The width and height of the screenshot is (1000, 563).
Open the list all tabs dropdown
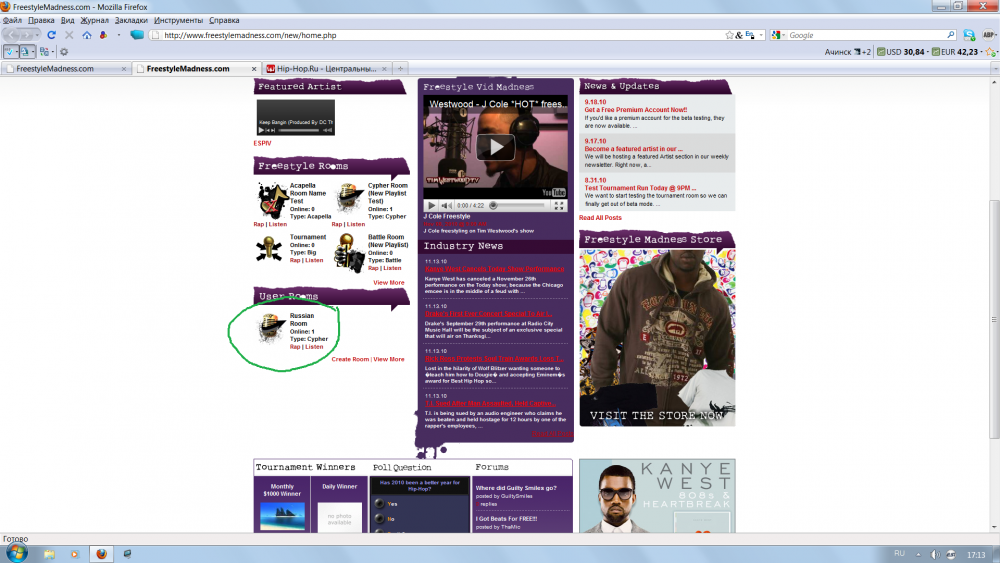pyautogui.click(x=994, y=68)
